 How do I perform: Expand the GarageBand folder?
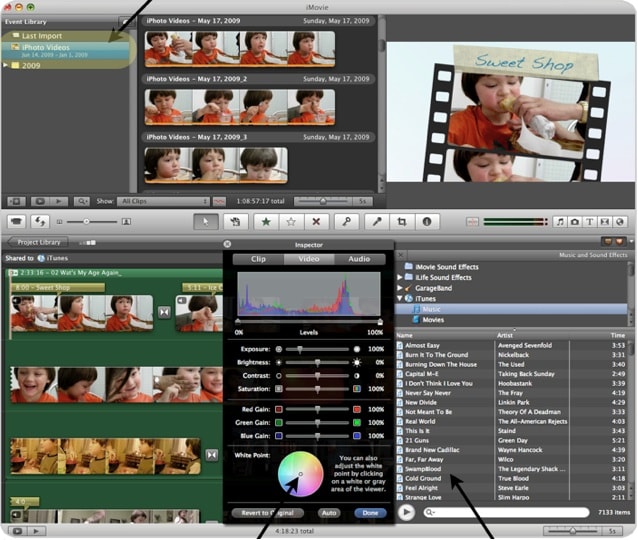coord(400,288)
